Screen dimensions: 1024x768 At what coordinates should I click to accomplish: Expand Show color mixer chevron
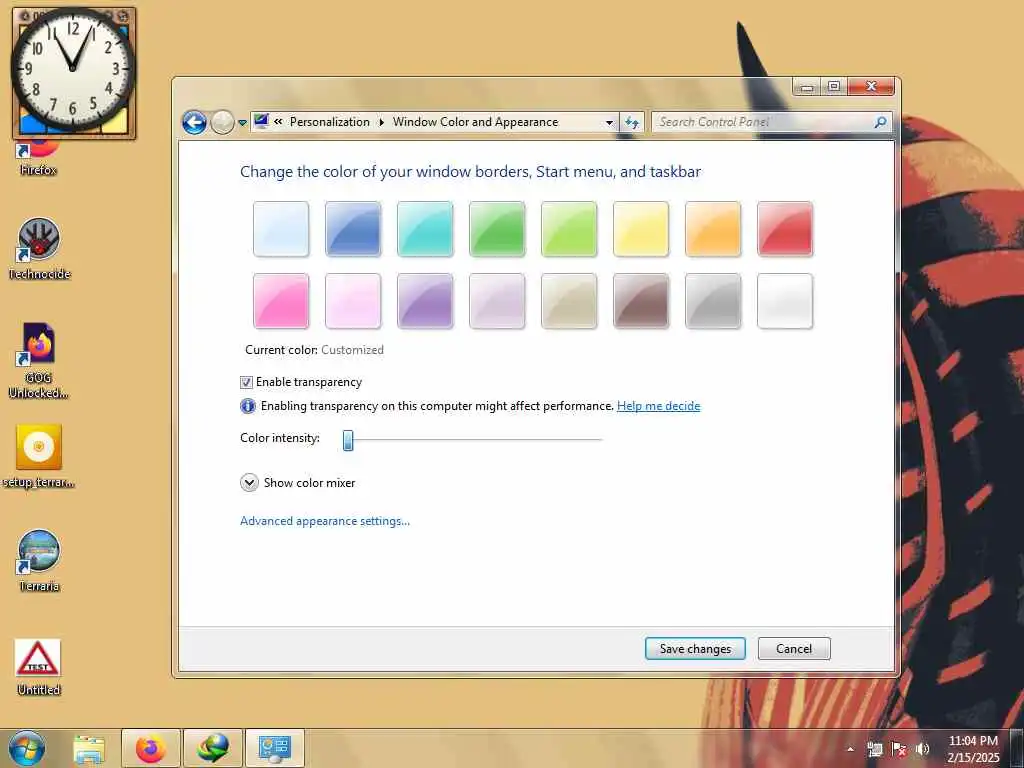coord(249,483)
